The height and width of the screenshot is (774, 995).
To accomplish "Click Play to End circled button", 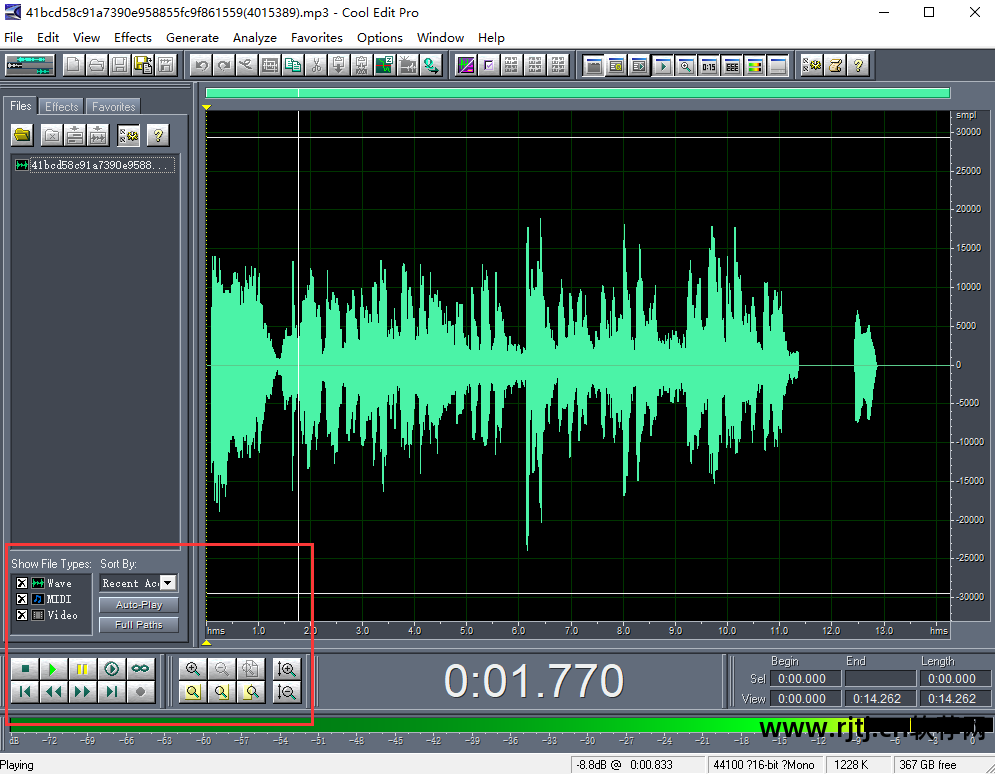I will coord(112,669).
